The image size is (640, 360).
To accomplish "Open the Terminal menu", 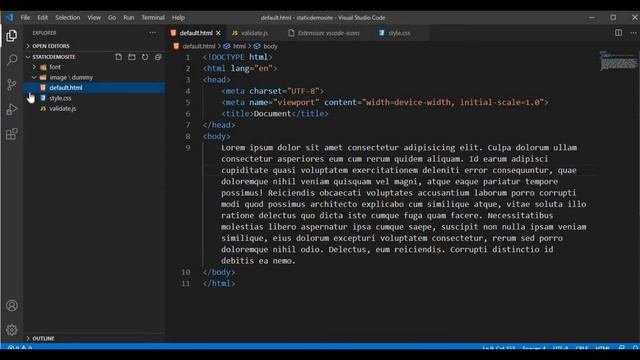I will [153, 18].
